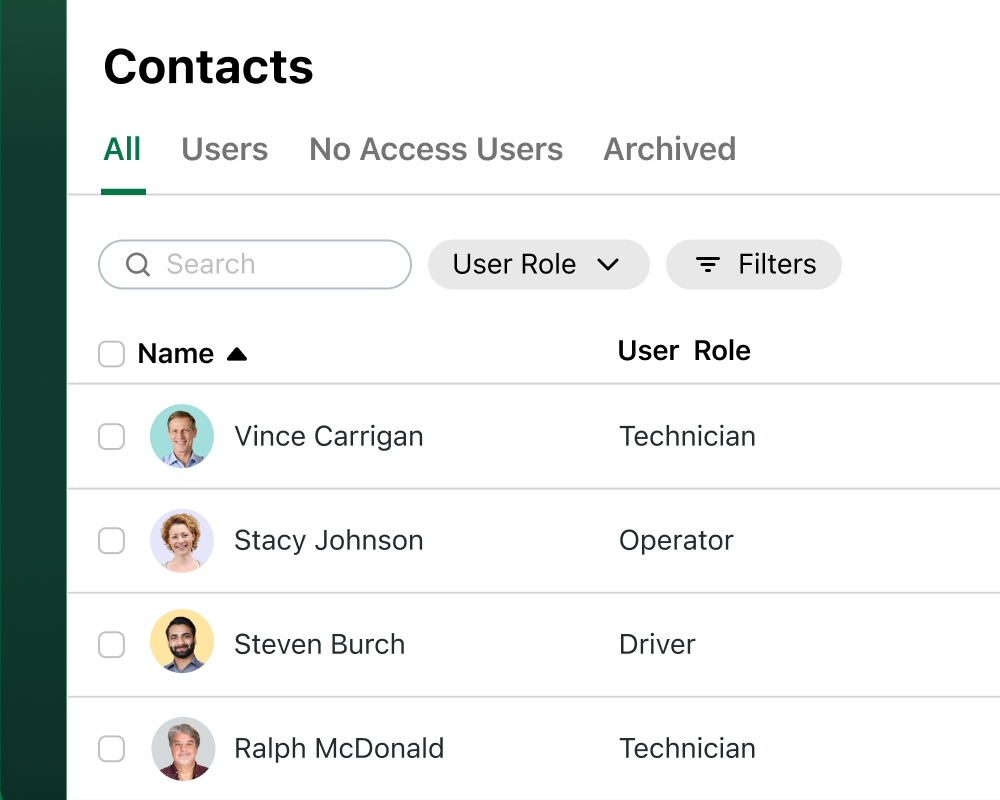The height and width of the screenshot is (800, 1000).
Task: Open Steven Burch's avatar photo
Action: point(182,641)
